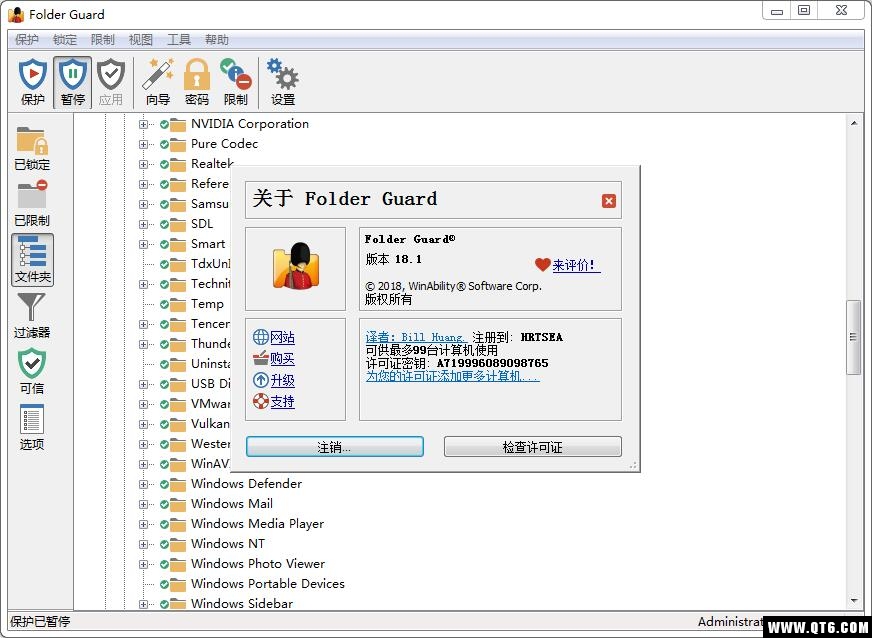Select the Folders (文件夹) sidebar view
Screen dimensions: 872x638
[x=32, y=260]
